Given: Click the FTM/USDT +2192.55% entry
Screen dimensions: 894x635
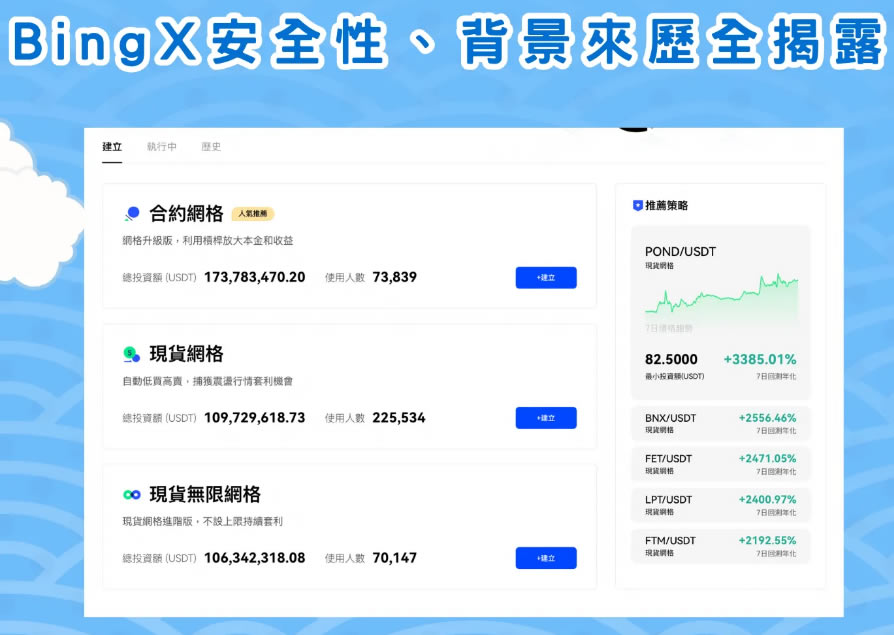Looking at the screenshot, I should (x=720, y=544).
